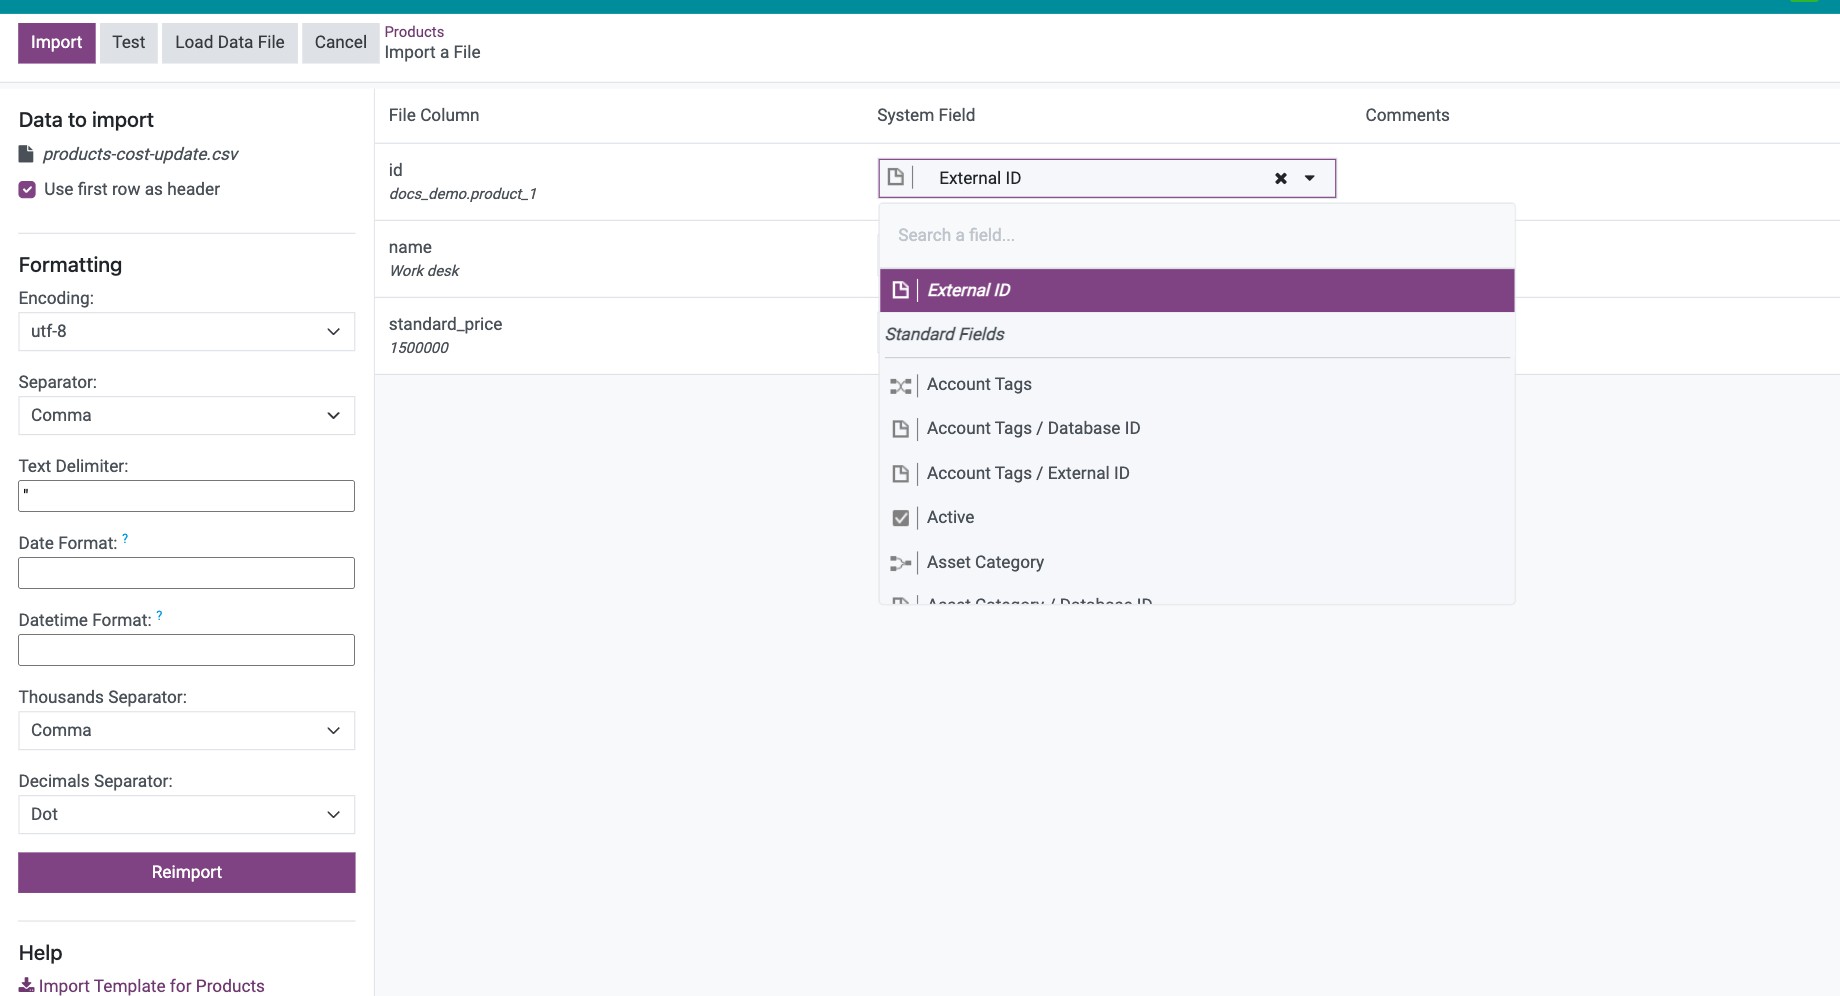This screenshot has height=996, width=1840.
Task: Open the Encoding utf-8 dropdown
Action: (x=187, y=331)
